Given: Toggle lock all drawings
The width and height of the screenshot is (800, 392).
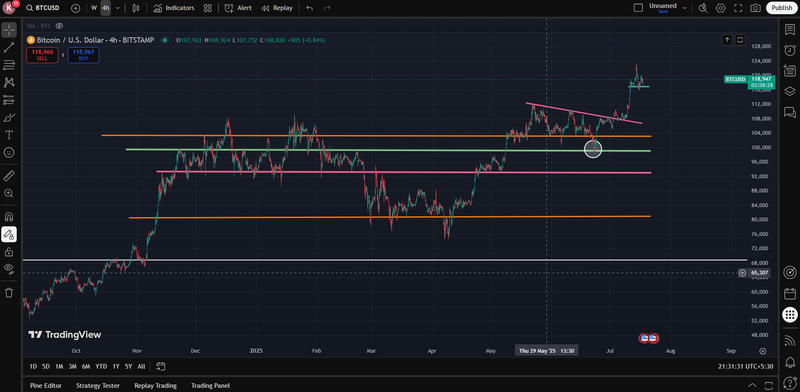Looking at the screenshot, I should tap(9, 252).
